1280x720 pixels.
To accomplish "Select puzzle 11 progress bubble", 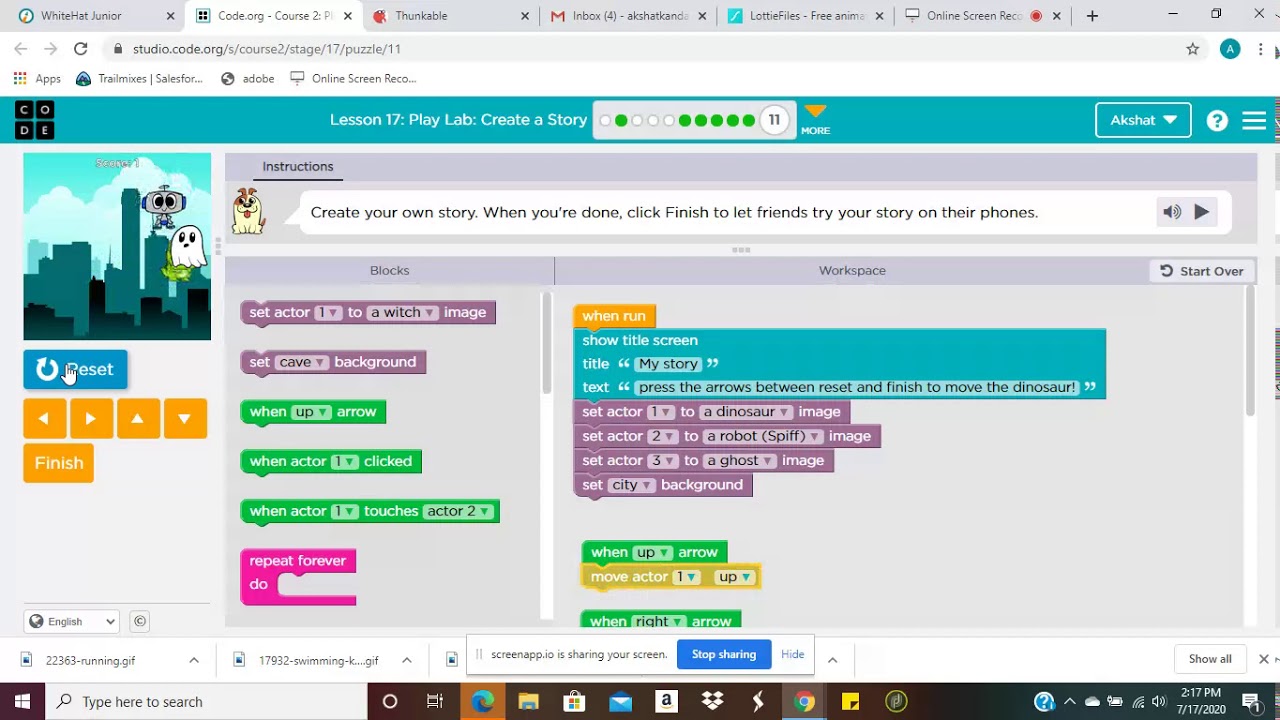I will [774, 120].
